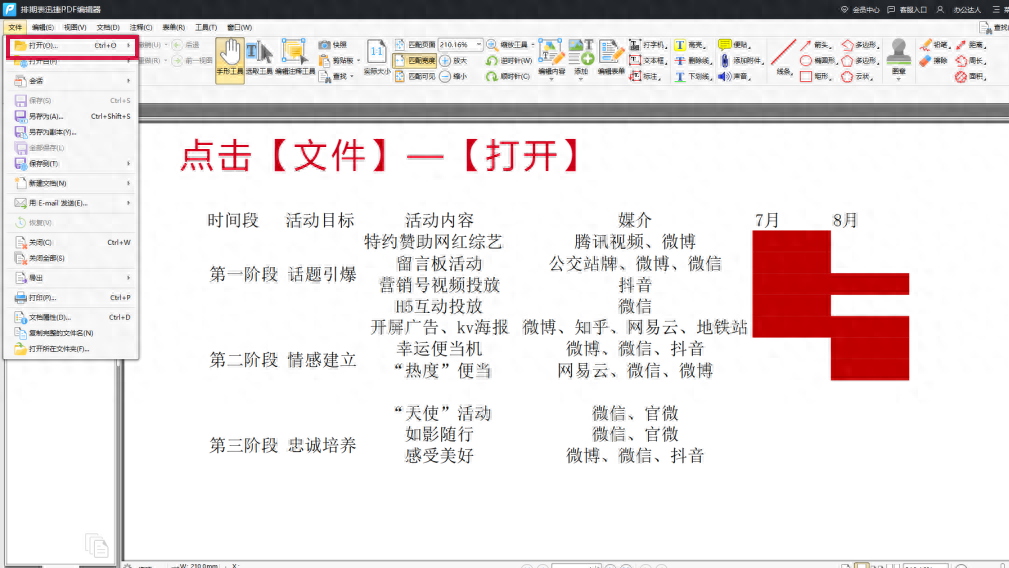Open the Comments (注释) menu
Screen dimensions: 1009x568
(140, 28)
